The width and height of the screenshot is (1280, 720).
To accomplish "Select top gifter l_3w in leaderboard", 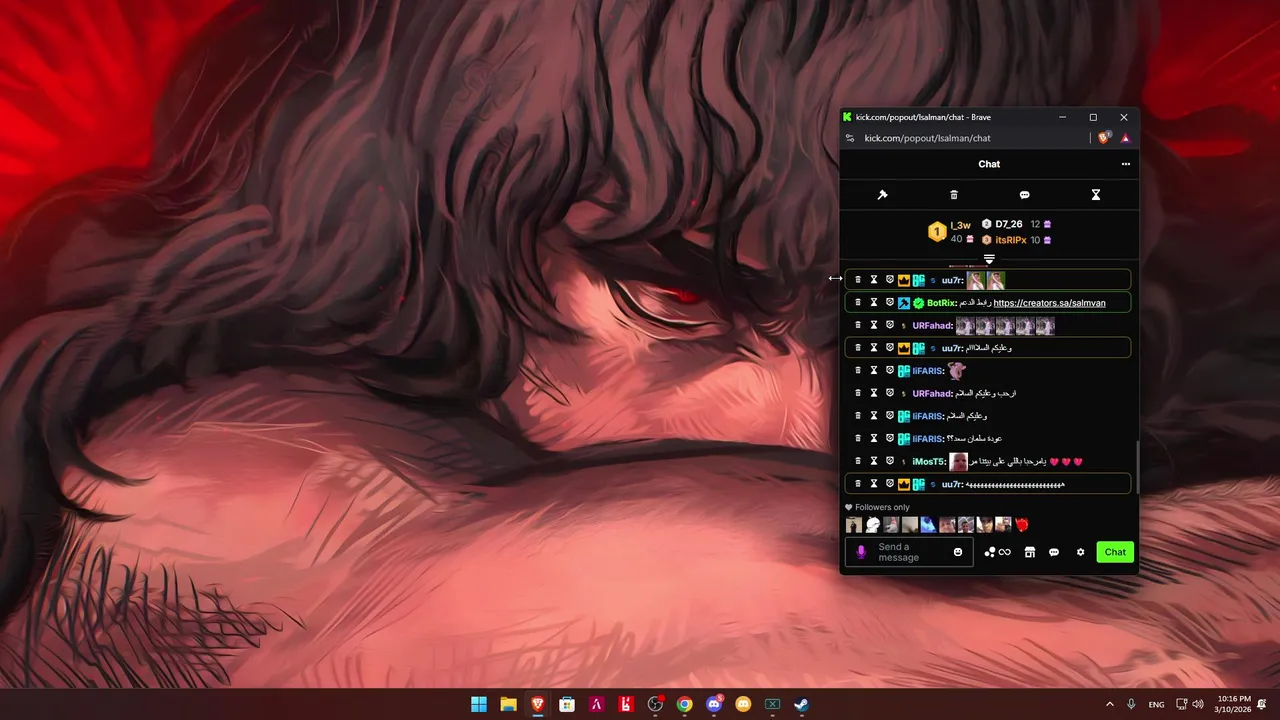I will [x=960, y=225].
